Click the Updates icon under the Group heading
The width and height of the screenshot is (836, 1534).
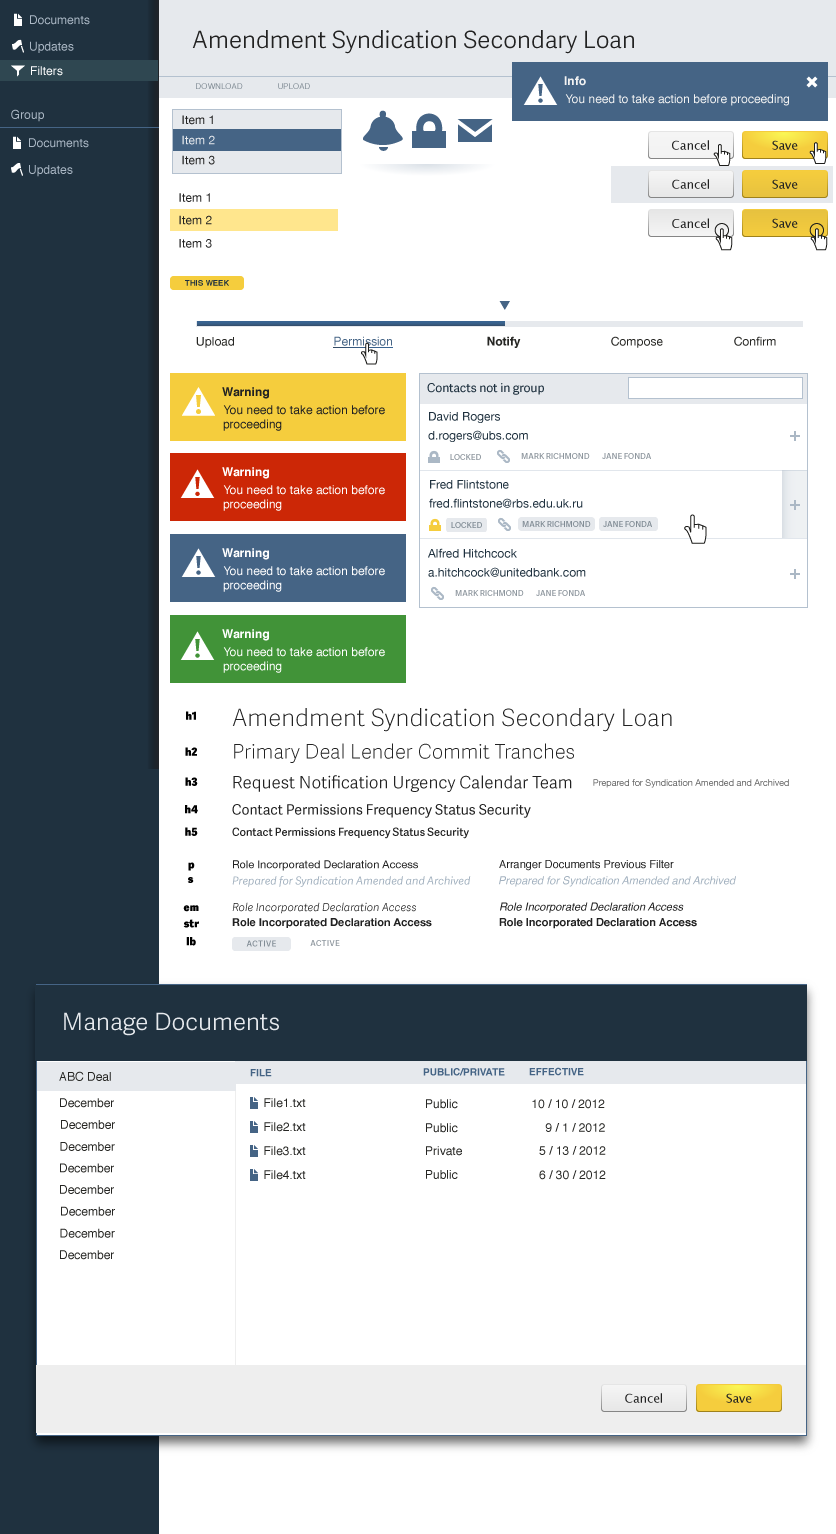click(17, 169)
